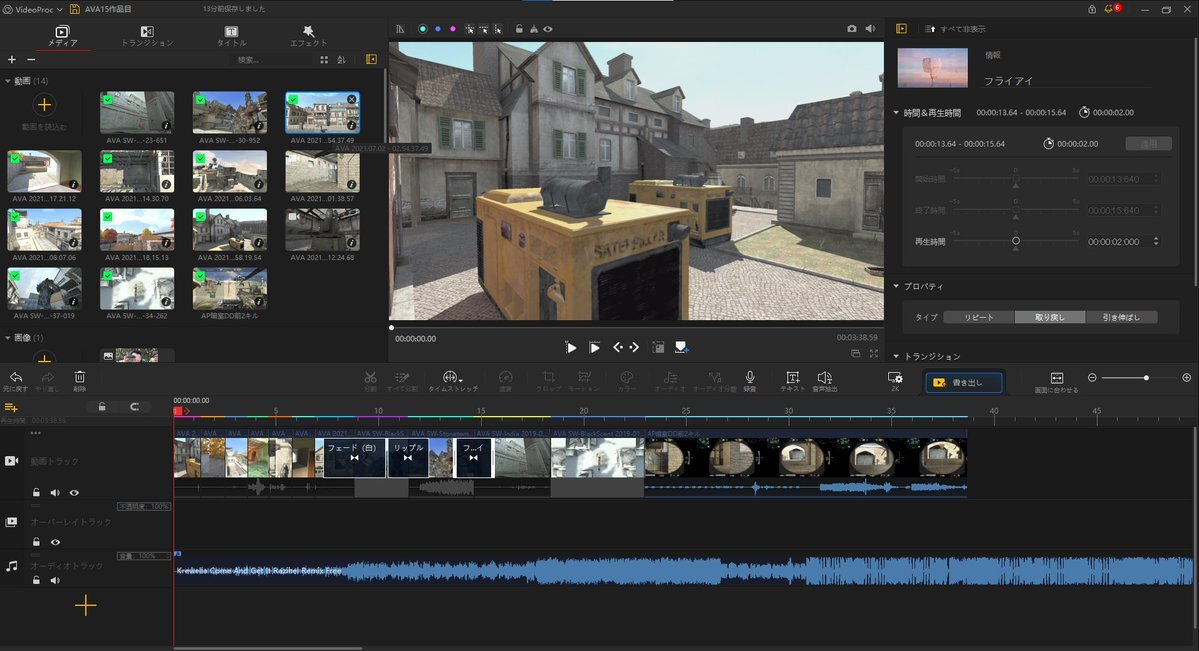
Task: Switch to the トランジション transitions tab
Action: (147, 36)
